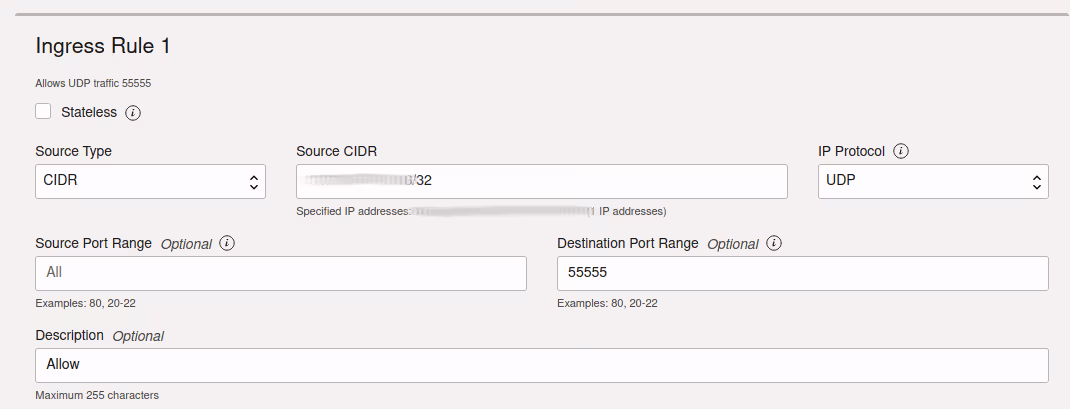Focus the Source Port Range input
This screenshot has height=409, width=1070.
click(x=280, y=273)
